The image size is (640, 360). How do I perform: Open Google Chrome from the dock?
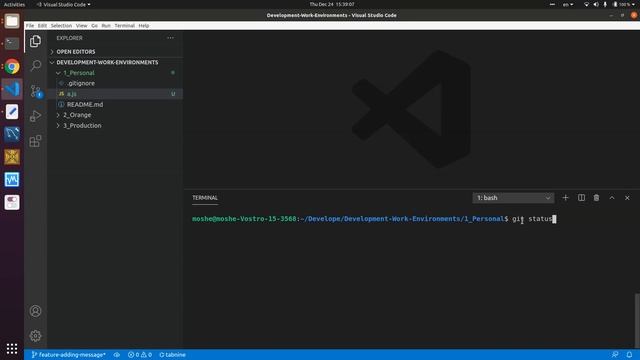coord(12,66)
